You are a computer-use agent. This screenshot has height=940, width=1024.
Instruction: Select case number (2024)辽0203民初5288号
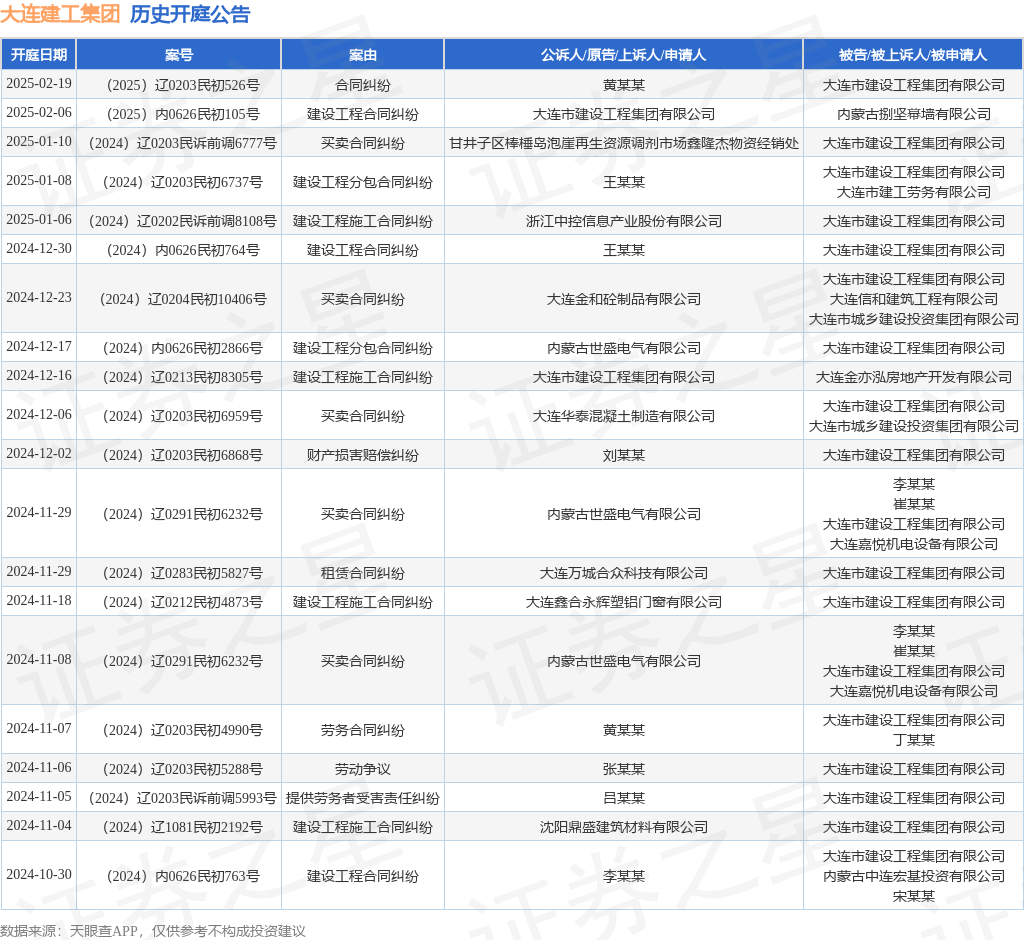(x=183, y=769)
